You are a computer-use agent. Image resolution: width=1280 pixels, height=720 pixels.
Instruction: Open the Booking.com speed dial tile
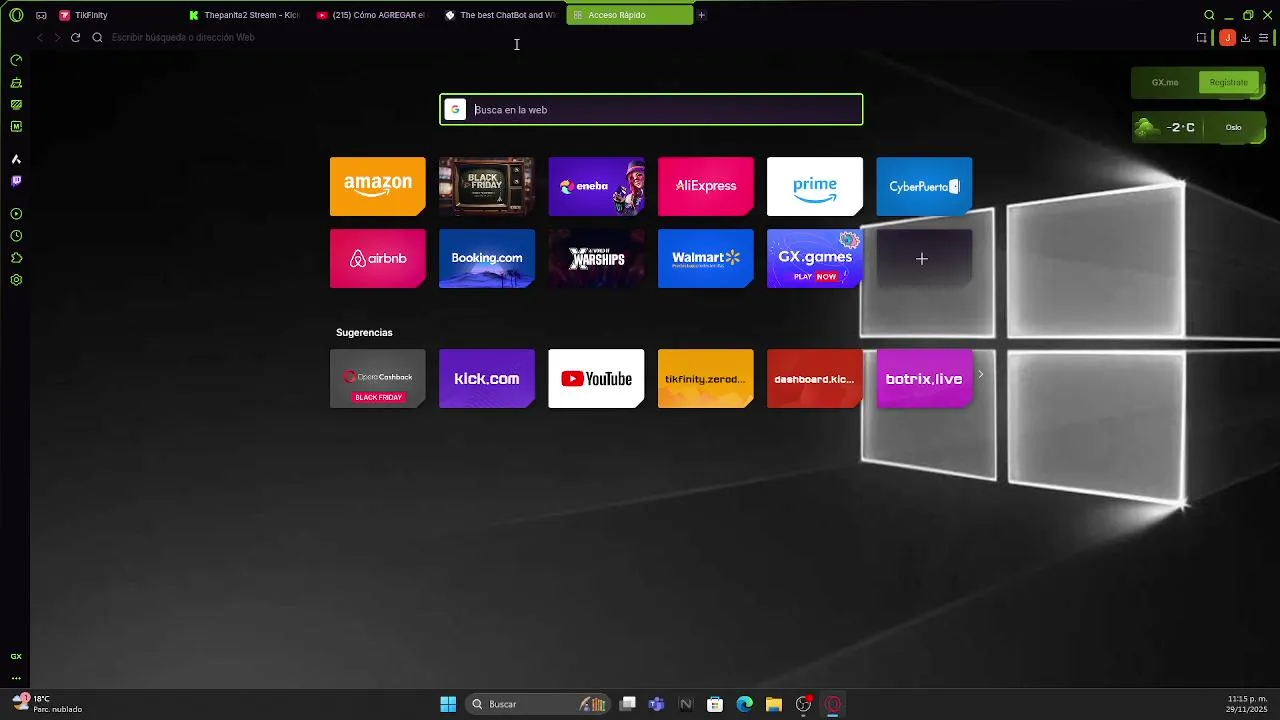pos(487,258)
